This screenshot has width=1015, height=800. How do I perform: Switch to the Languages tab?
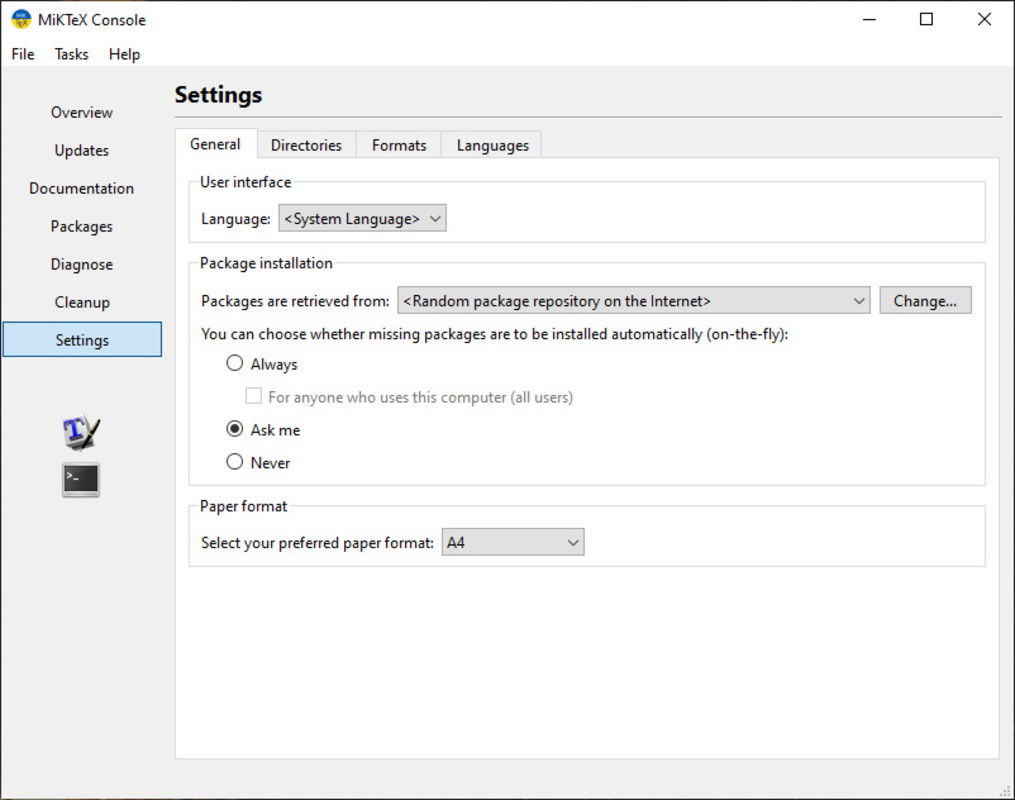(x=492, y=146)
